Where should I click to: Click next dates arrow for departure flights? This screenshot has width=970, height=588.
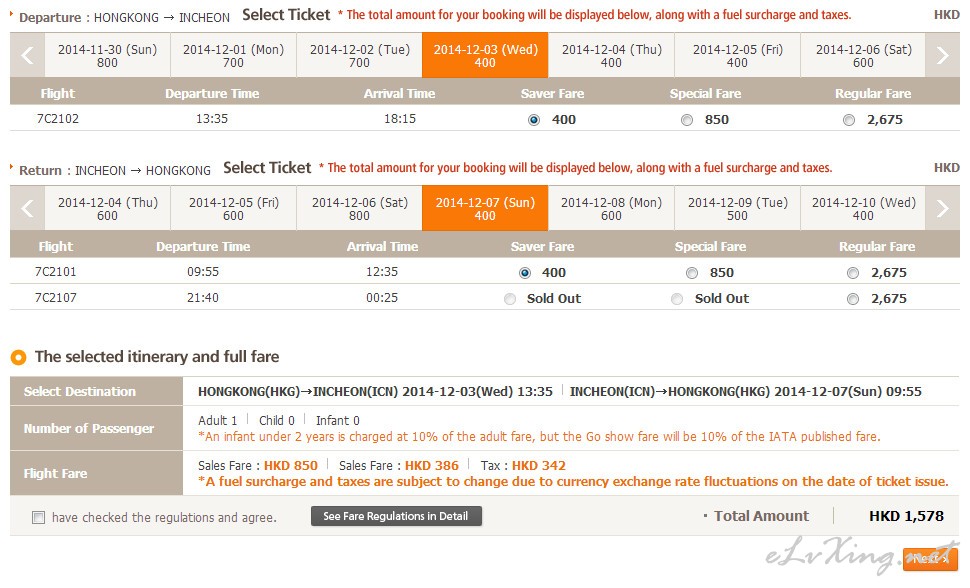point(942,55)
